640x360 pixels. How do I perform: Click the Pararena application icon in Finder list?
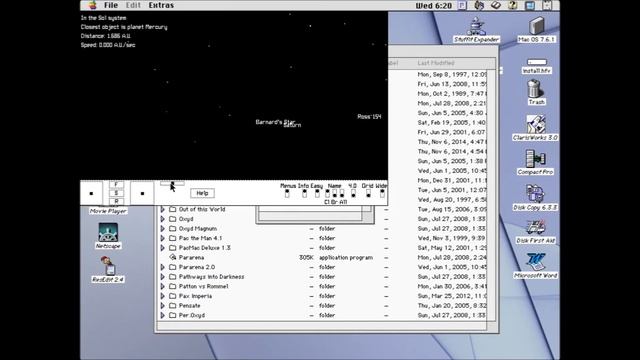[x=173, y=257]
